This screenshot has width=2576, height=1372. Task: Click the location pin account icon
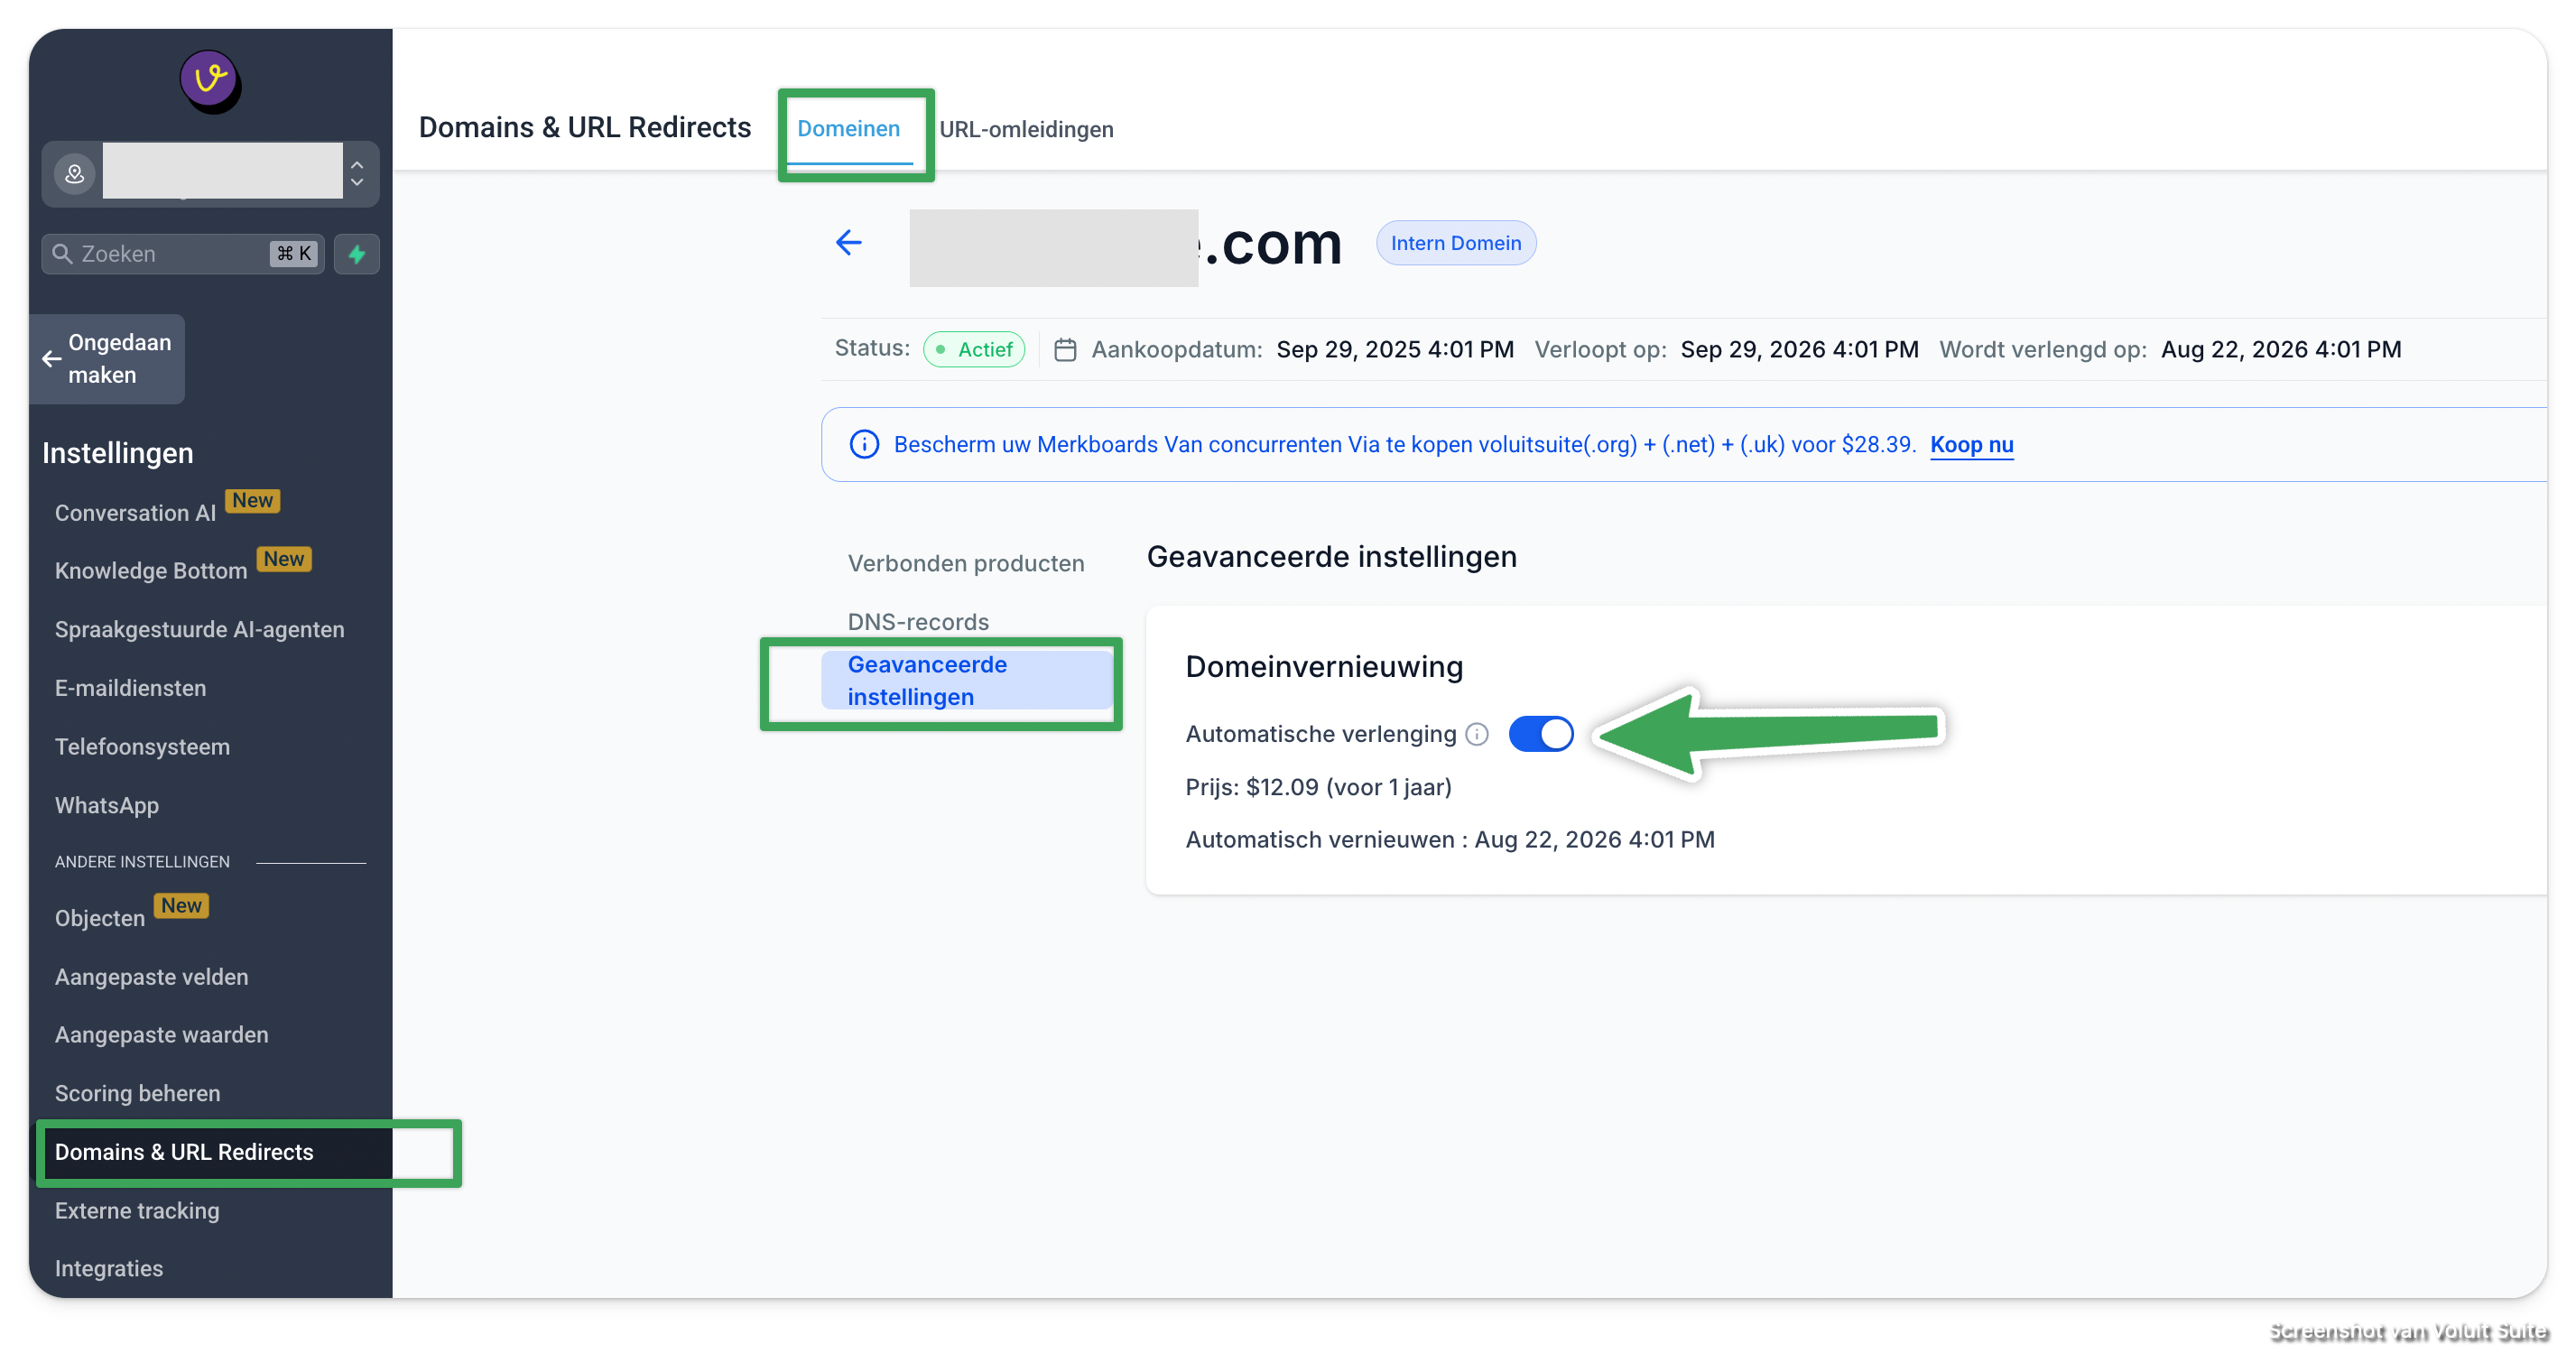(75, 174)
